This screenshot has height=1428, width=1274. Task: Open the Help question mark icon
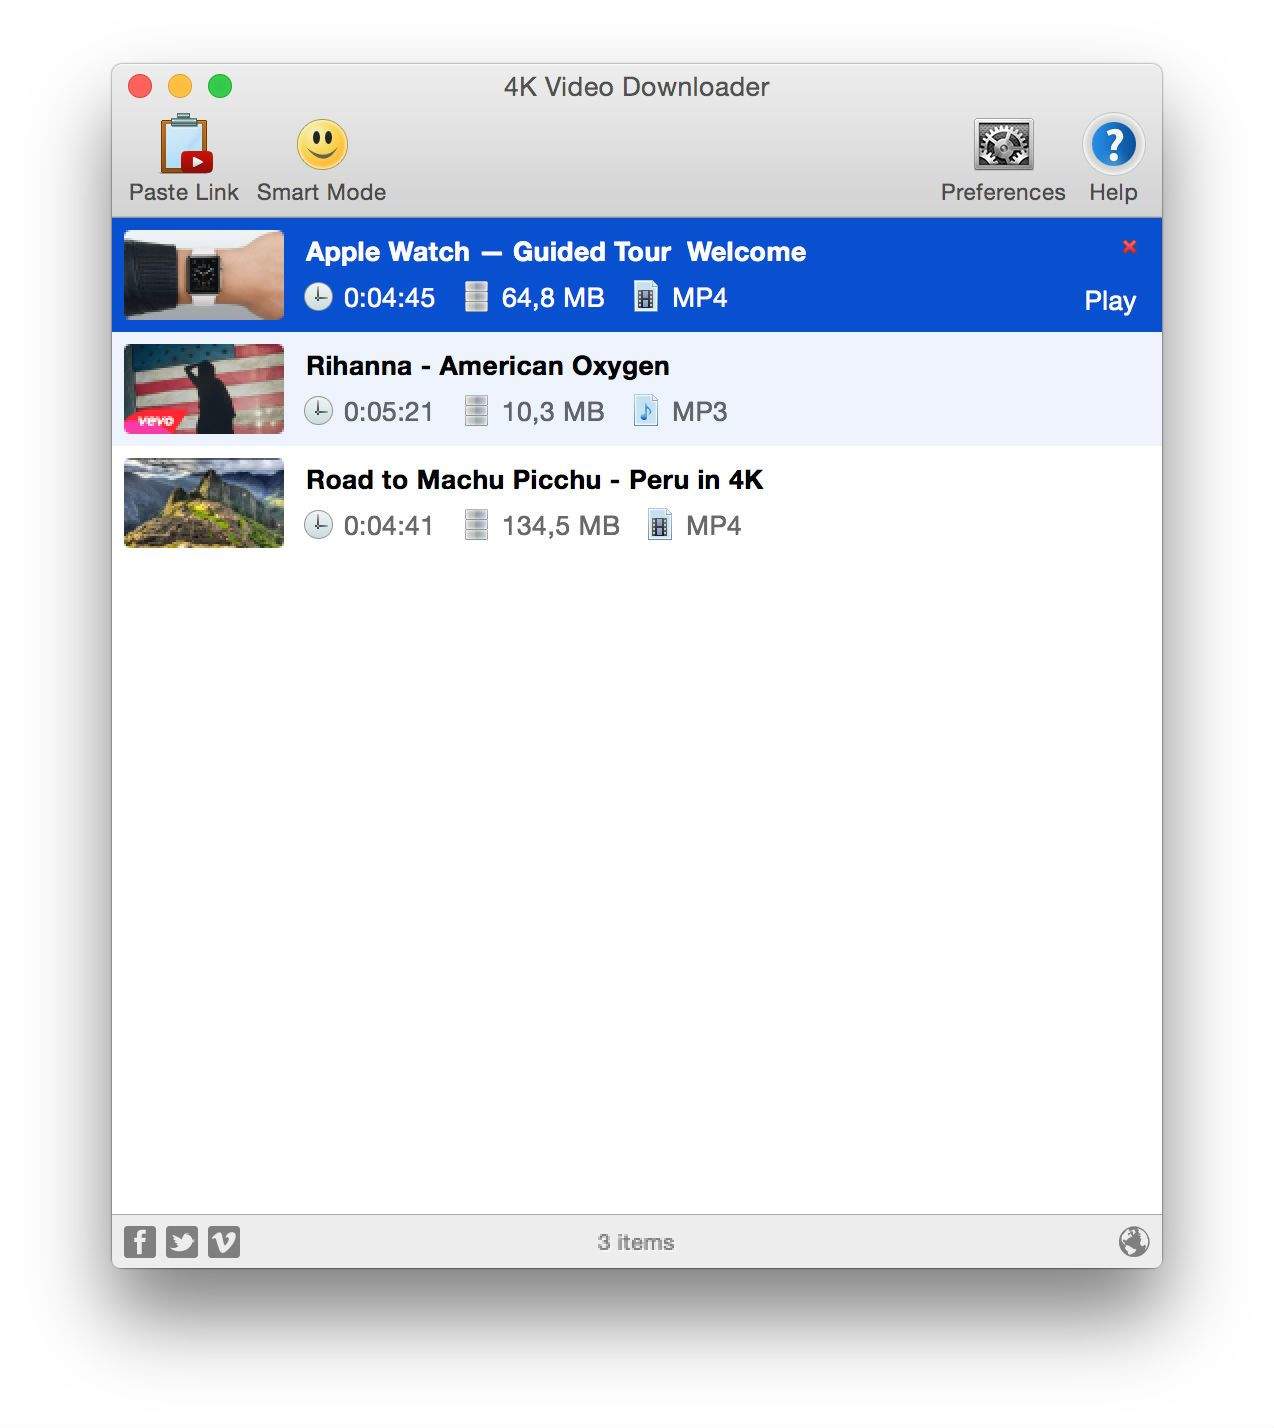click(1113, 146)
